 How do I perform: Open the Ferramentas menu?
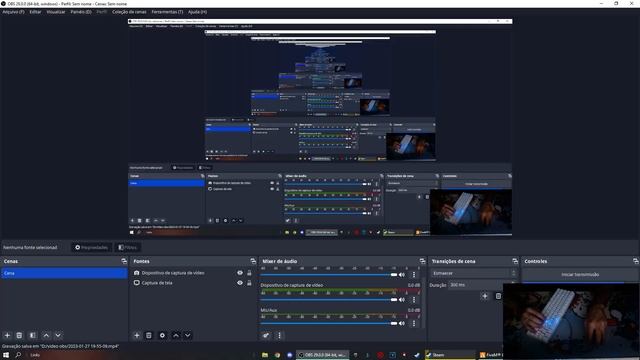pyautogui.click(x=167, y=12)
